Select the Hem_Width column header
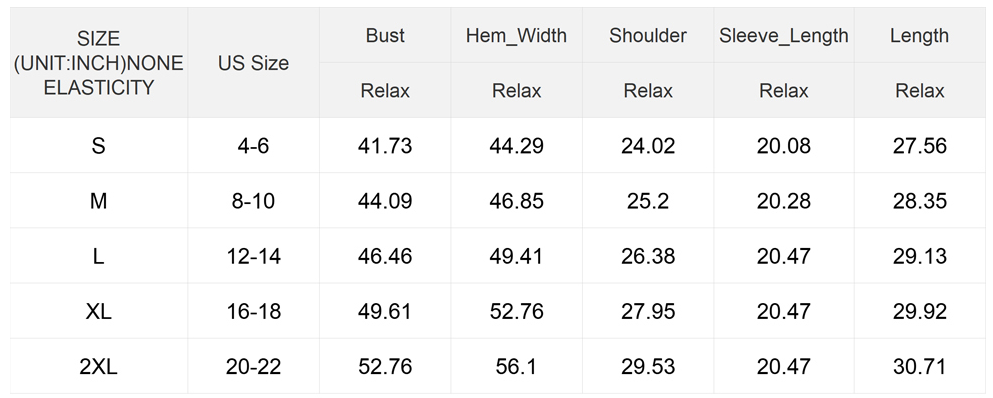This screenshot has height=398, width=993. click(x=516, y=35)
